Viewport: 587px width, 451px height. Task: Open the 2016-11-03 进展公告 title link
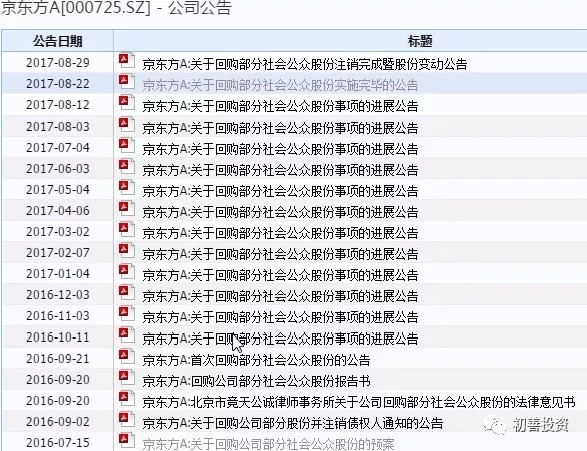(280, 317)
